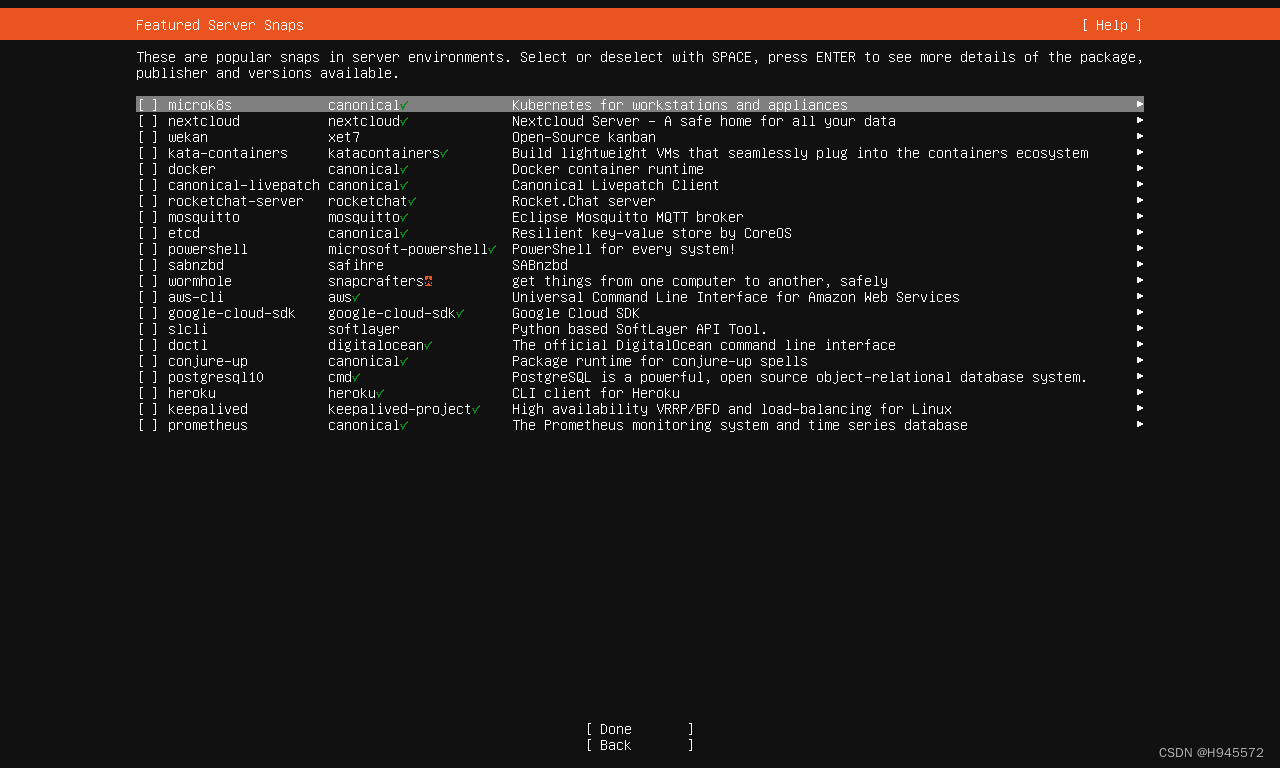This screenshot has height=768, width=1280.
Task: Open the wormhole row details arrow
Action: click(x=1140, y=280)
